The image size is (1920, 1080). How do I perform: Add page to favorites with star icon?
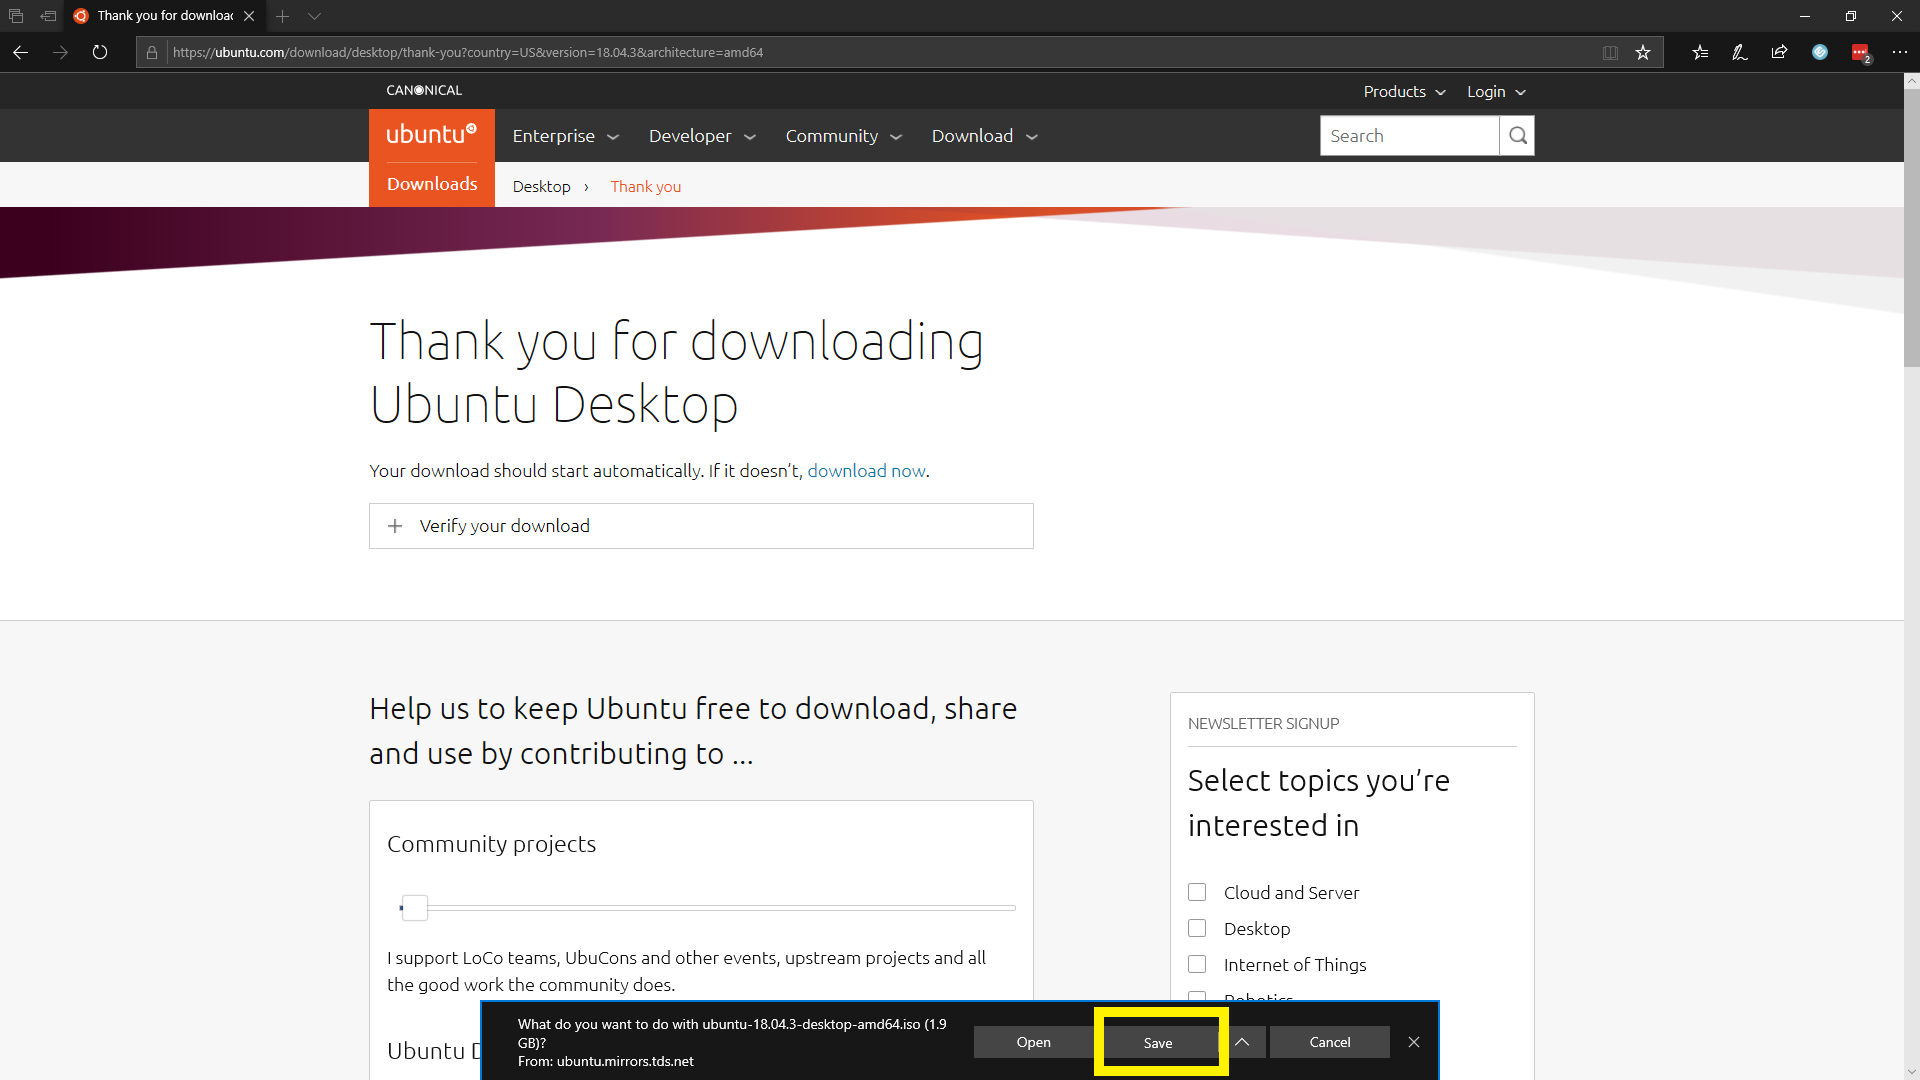click(x=1643, y=53)
